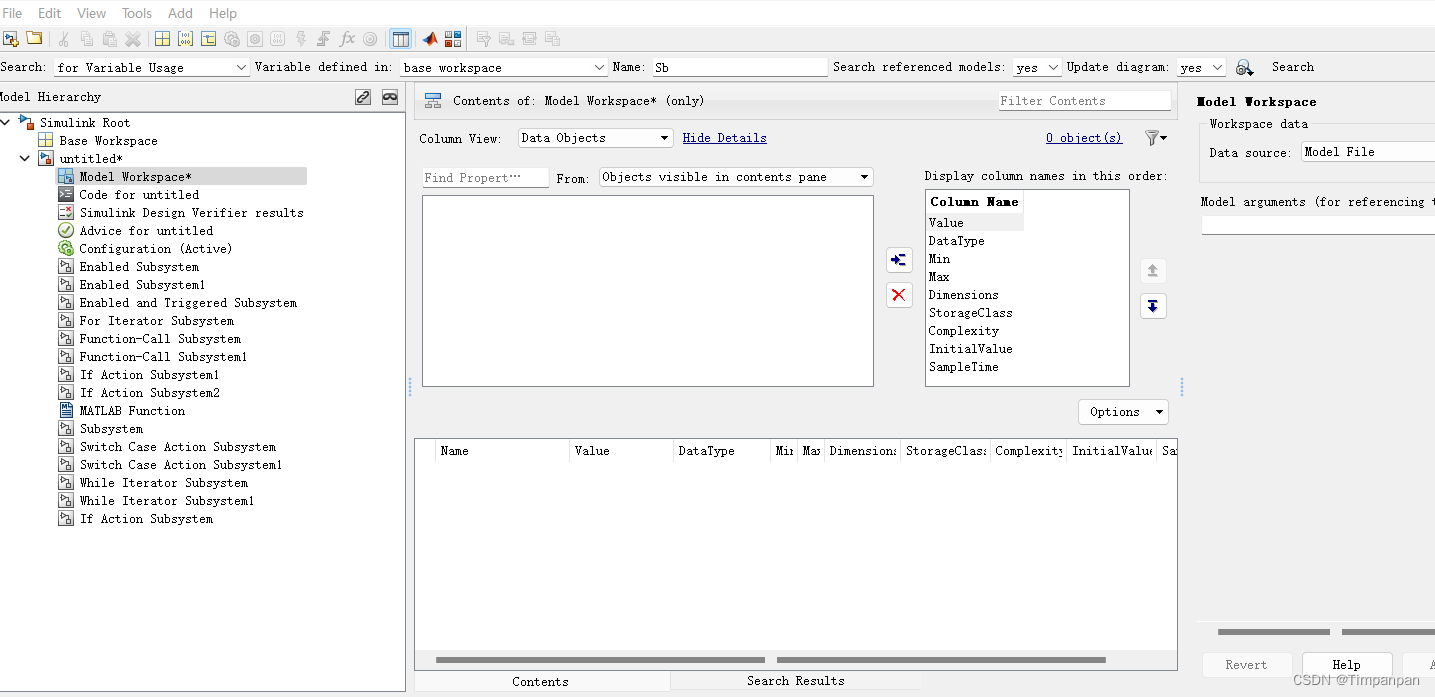Open the Update diagram dropdown
The width and height of the screenshot is (1435, 697).
coord(1200,66)
